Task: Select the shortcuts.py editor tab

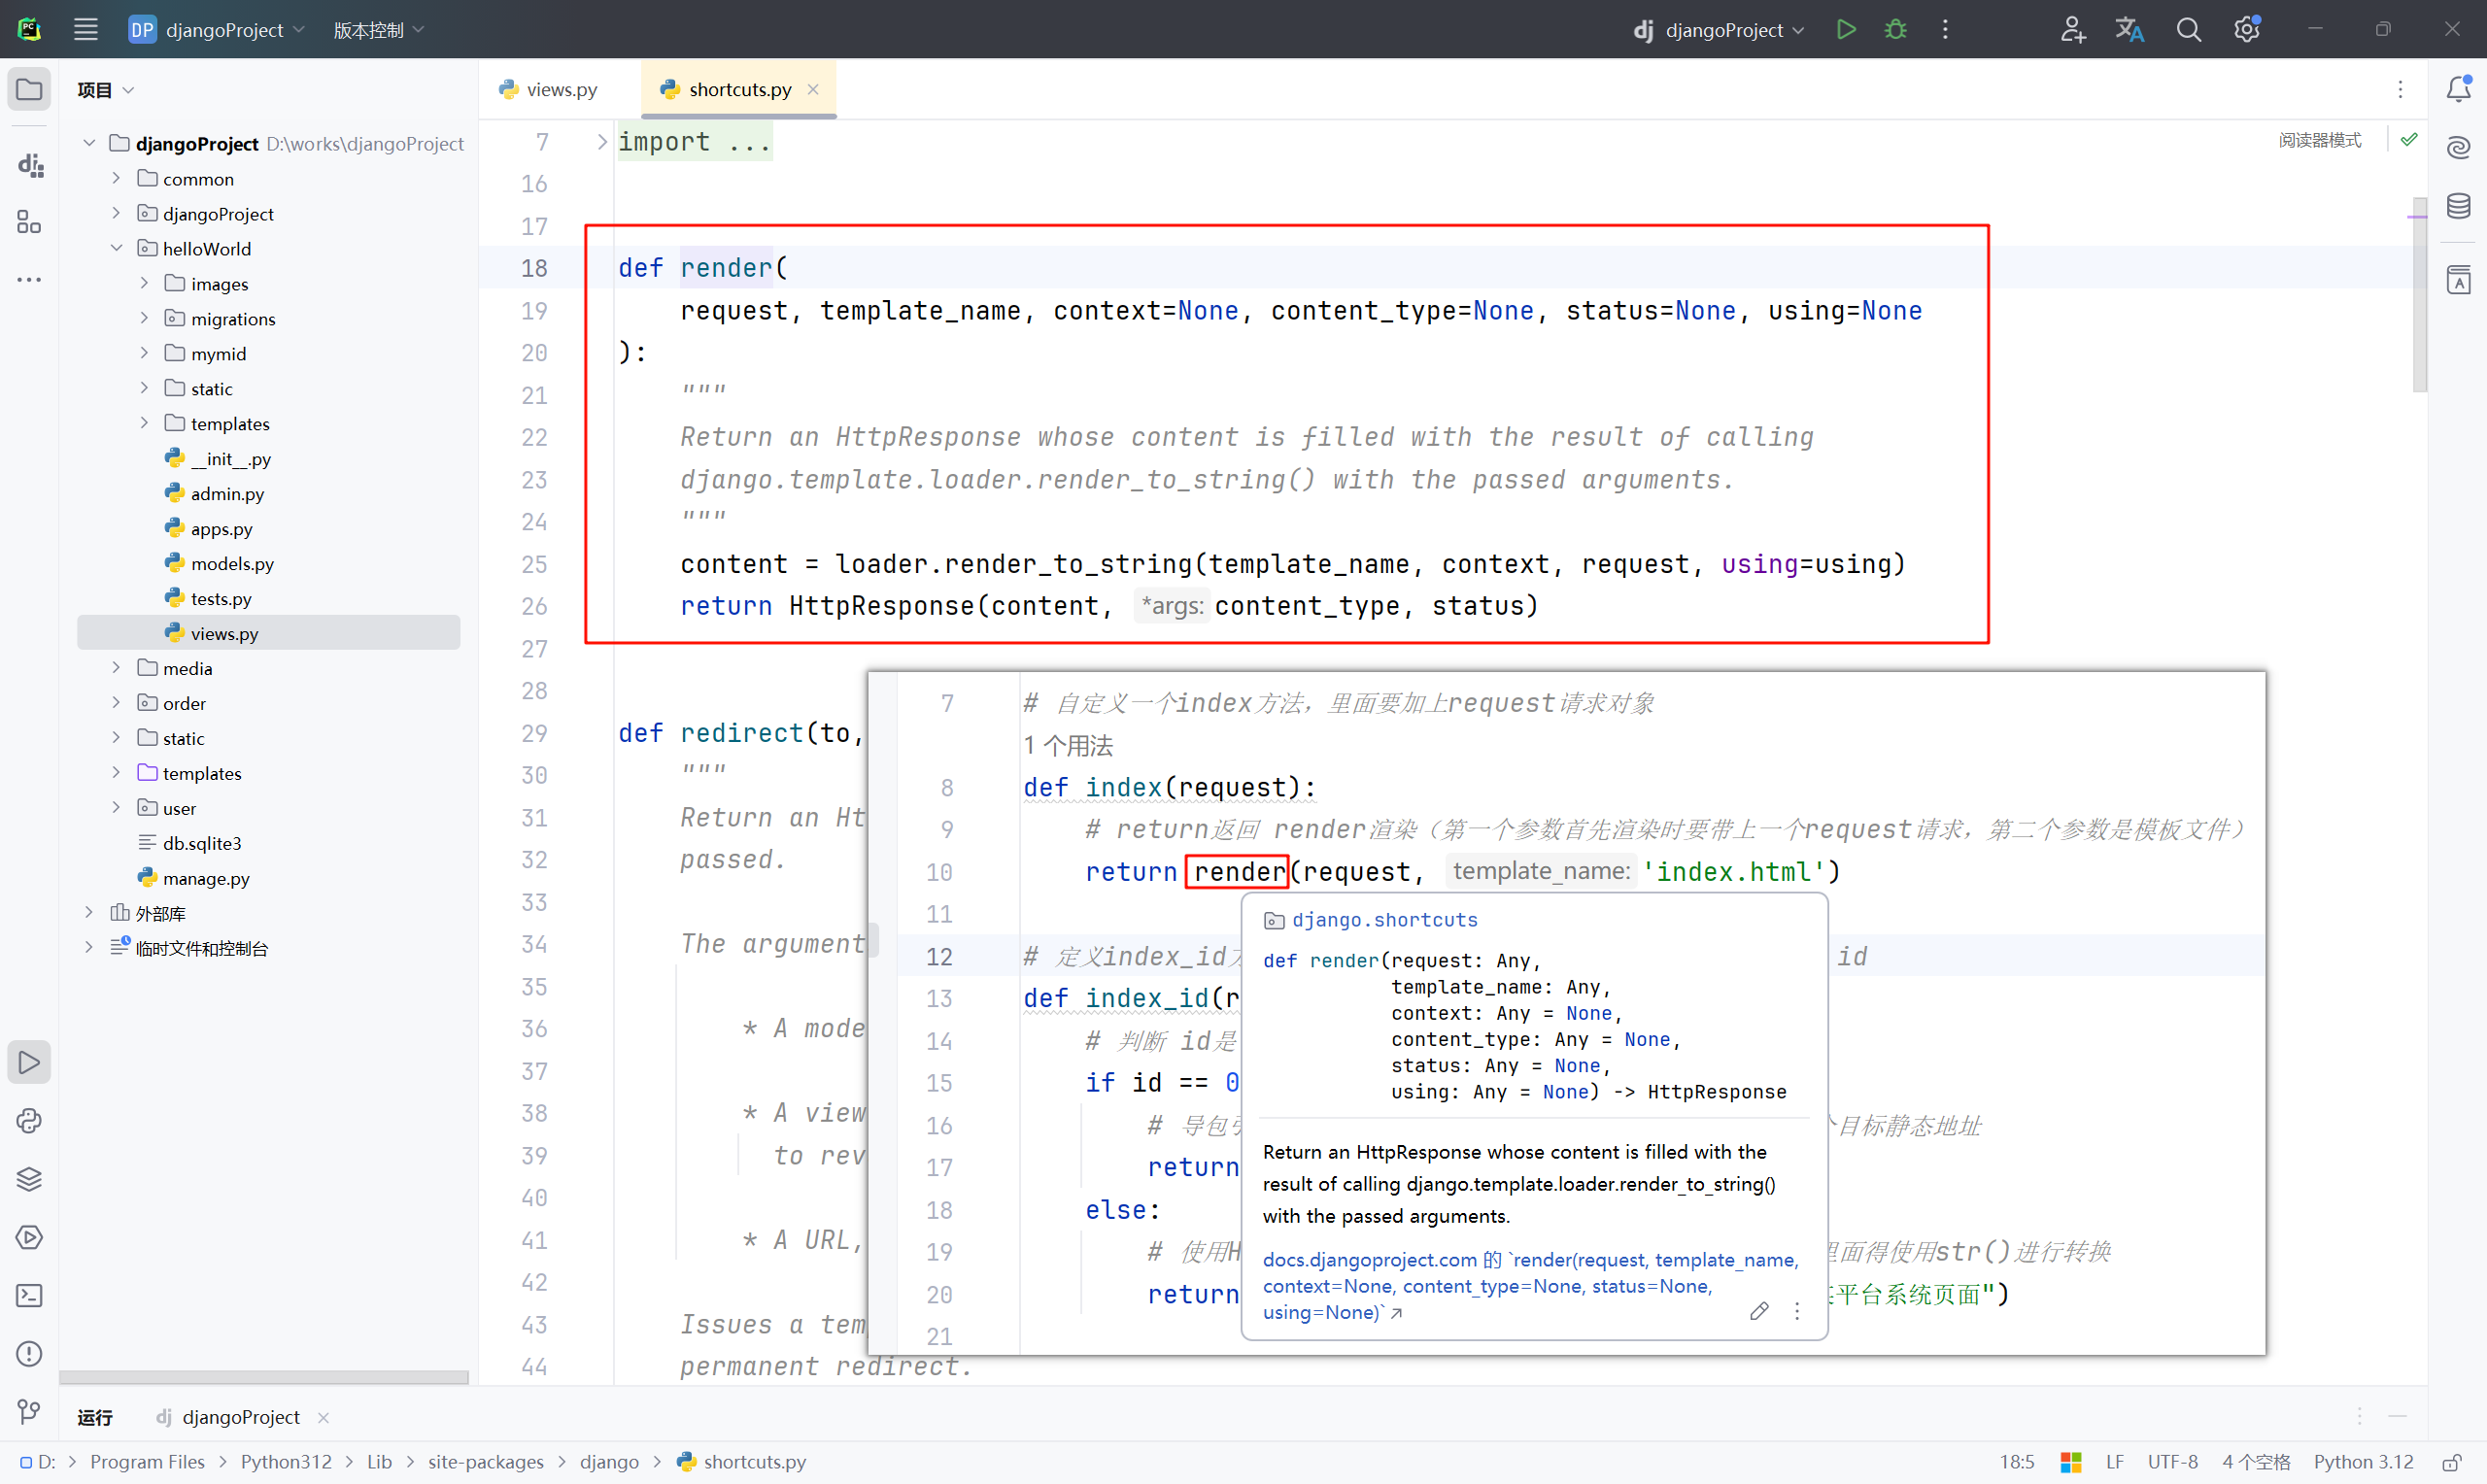Action: coord(739,89)
